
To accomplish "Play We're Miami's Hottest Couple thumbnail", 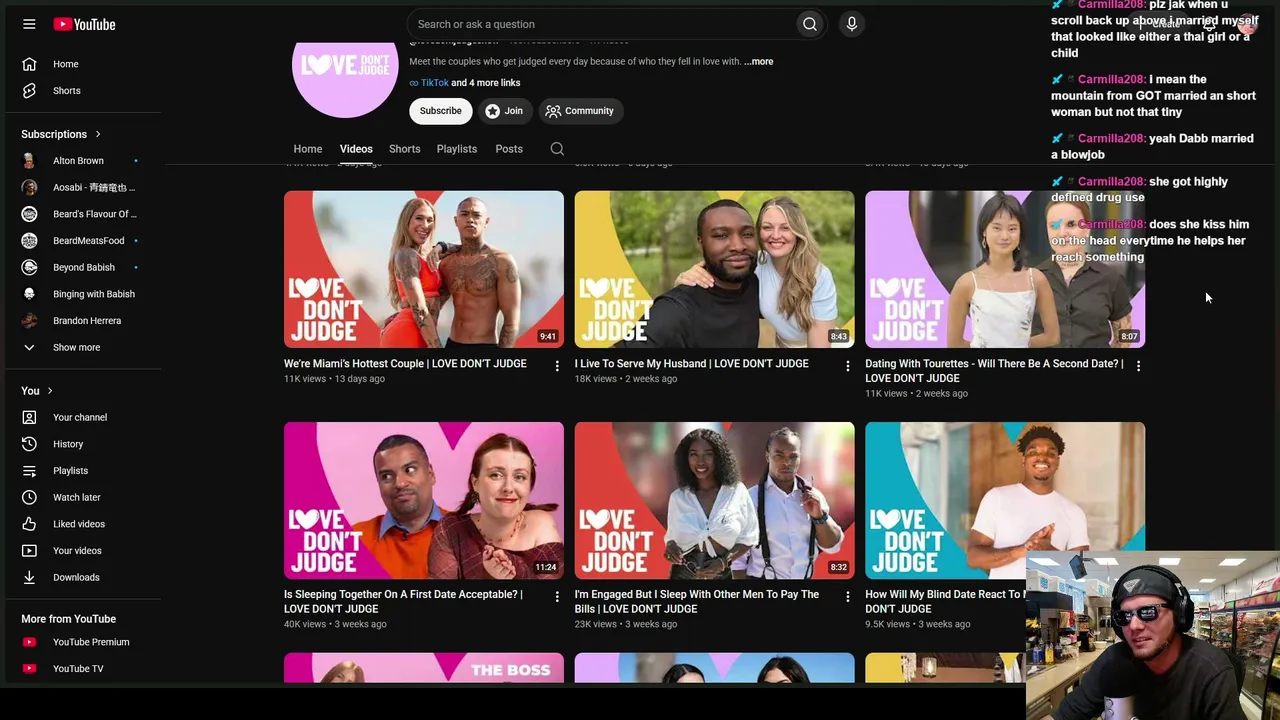I will point(424,269).
